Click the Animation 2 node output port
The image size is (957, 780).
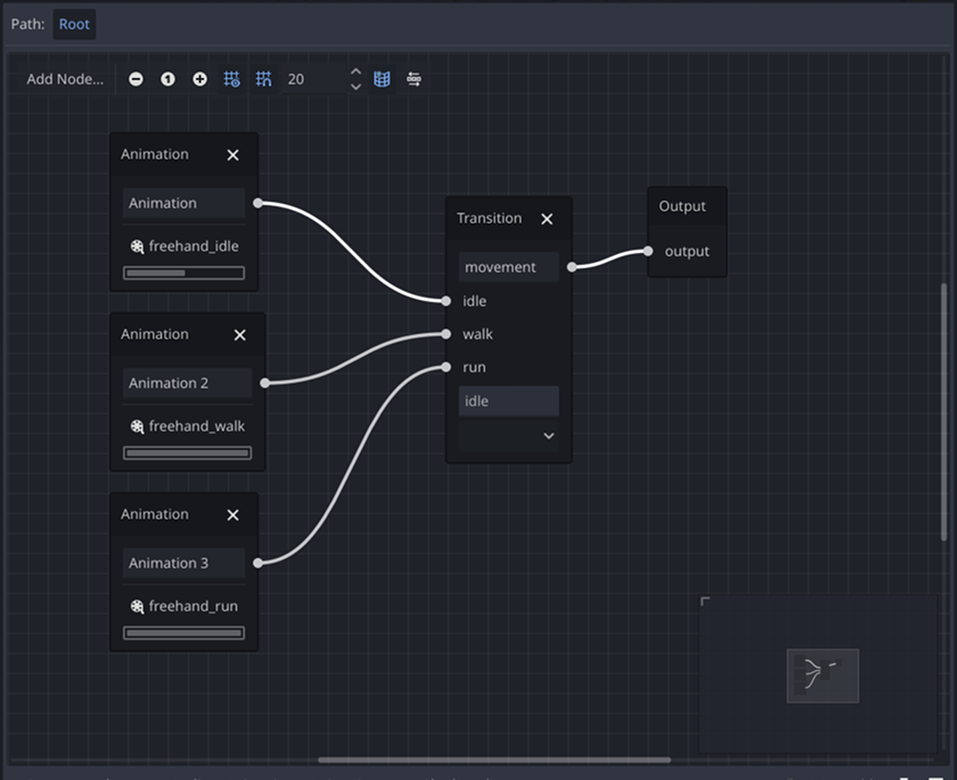click(265, 383)
